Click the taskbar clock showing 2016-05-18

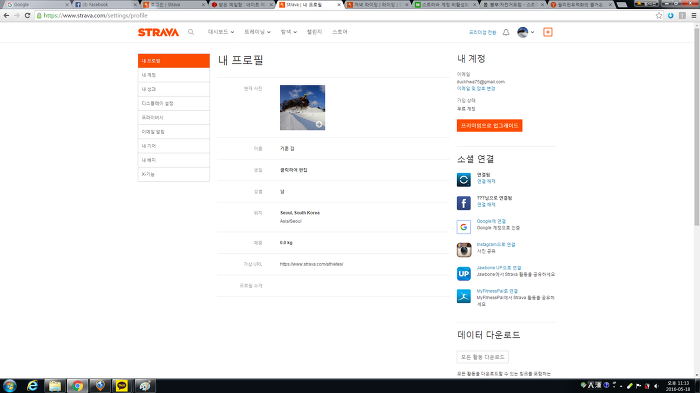(678, 386)
